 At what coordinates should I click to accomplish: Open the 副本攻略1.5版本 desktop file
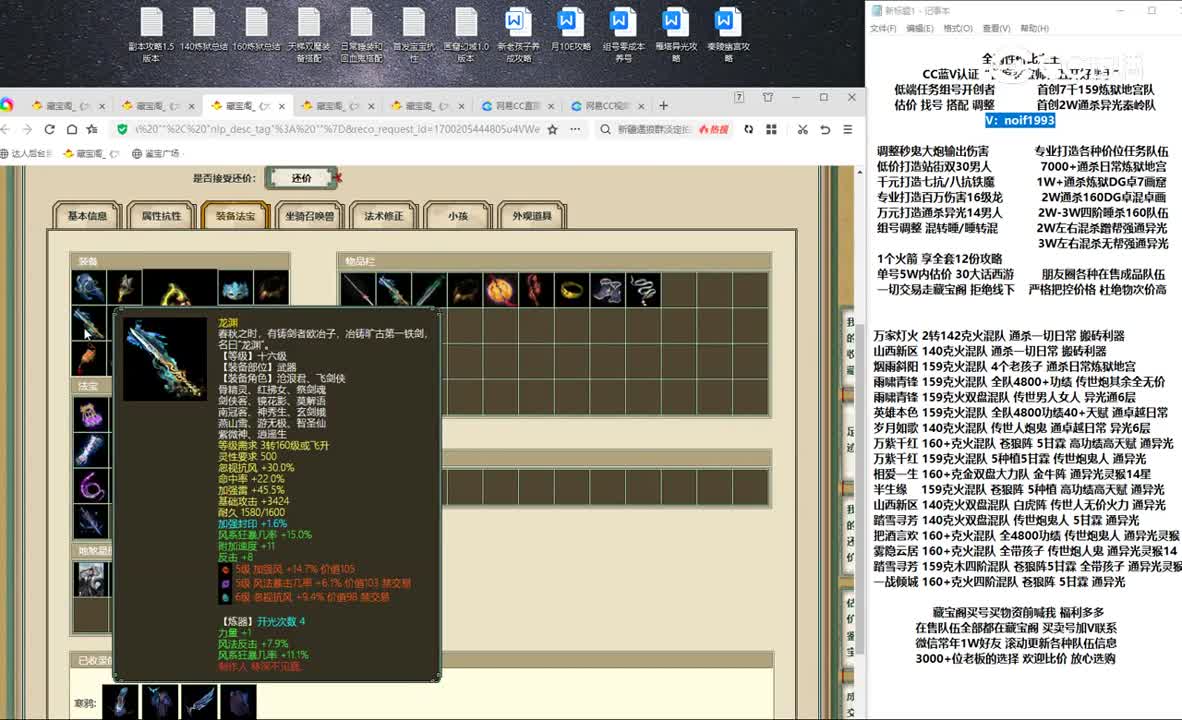152,34
